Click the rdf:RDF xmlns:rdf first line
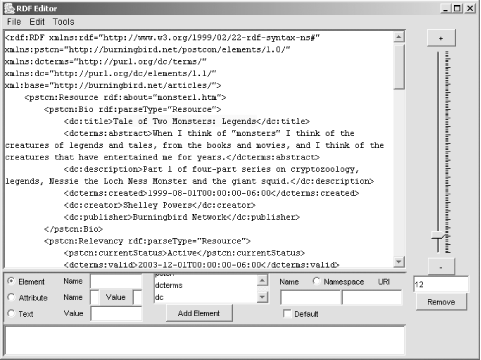The height and width of the screenshot is (360, 481). pos(162,37)
